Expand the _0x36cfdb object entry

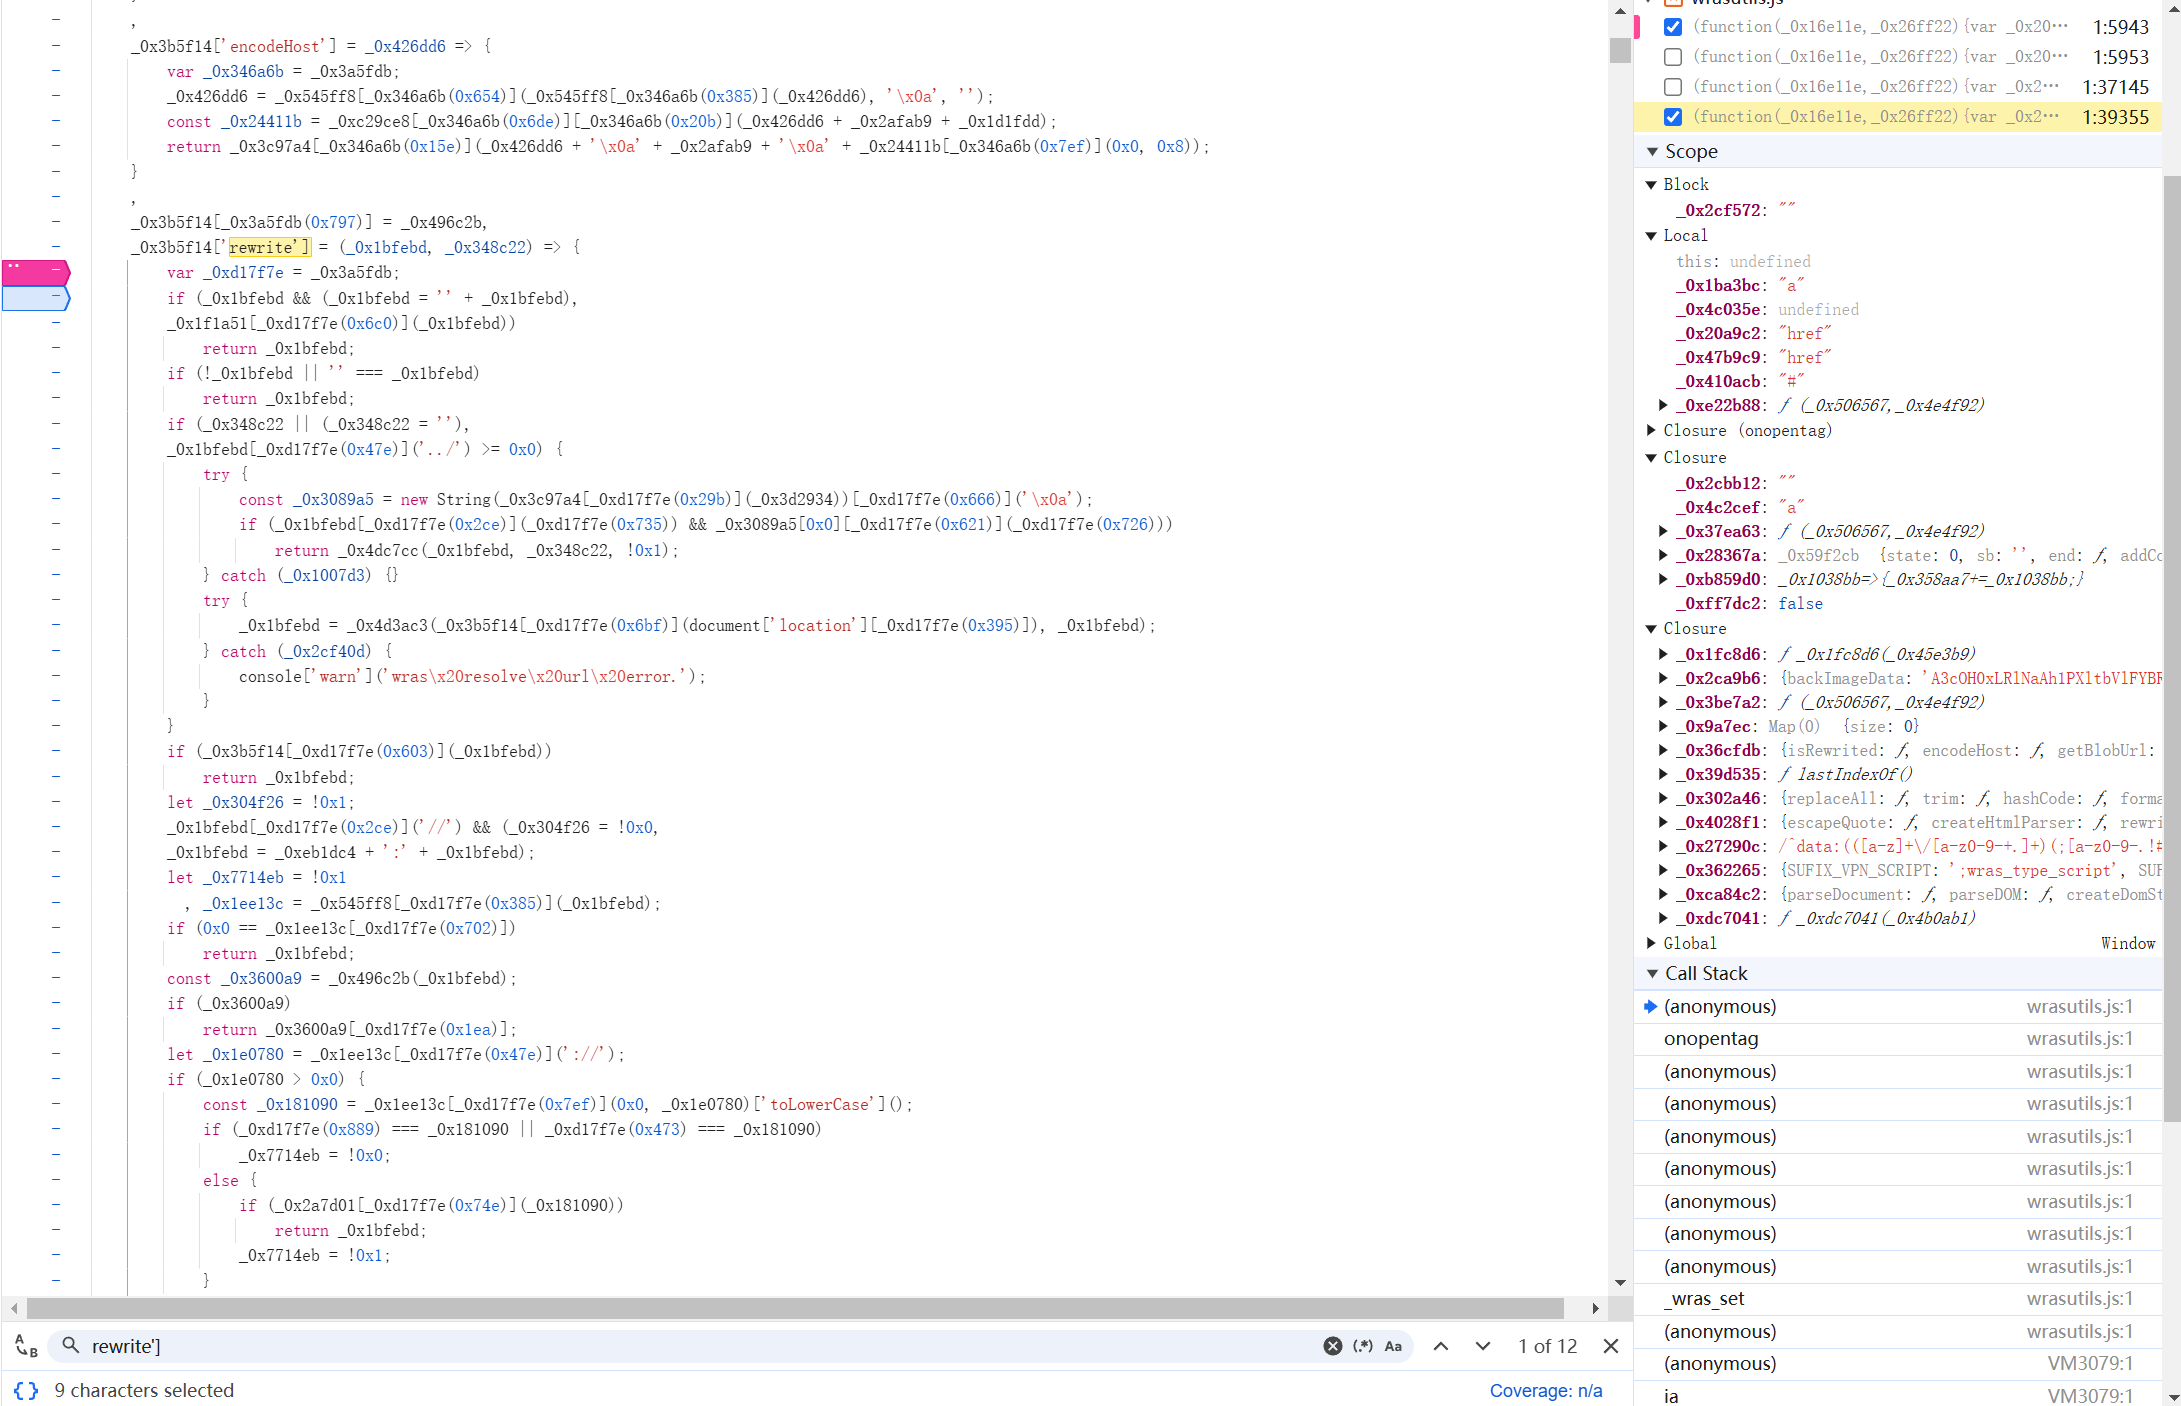pos(1663,750)
